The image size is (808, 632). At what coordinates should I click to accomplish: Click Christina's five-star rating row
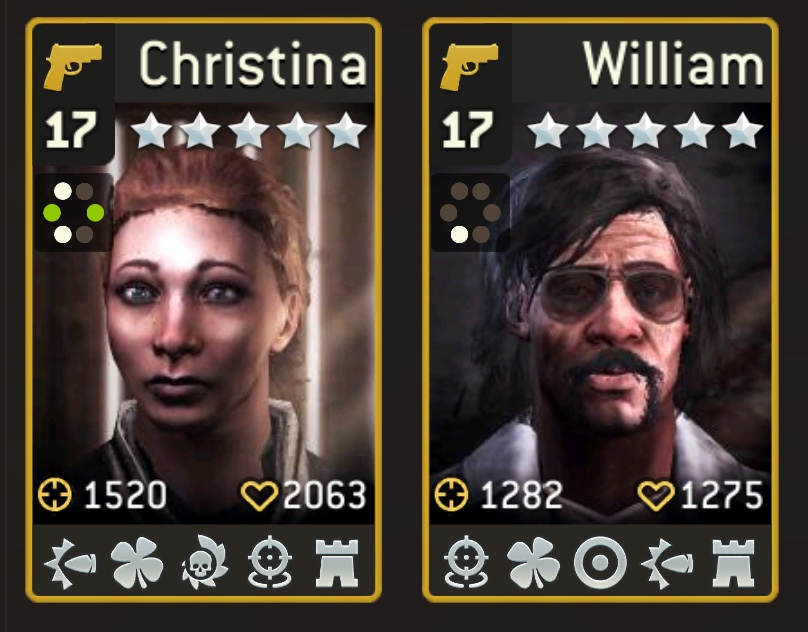(249, 130)
